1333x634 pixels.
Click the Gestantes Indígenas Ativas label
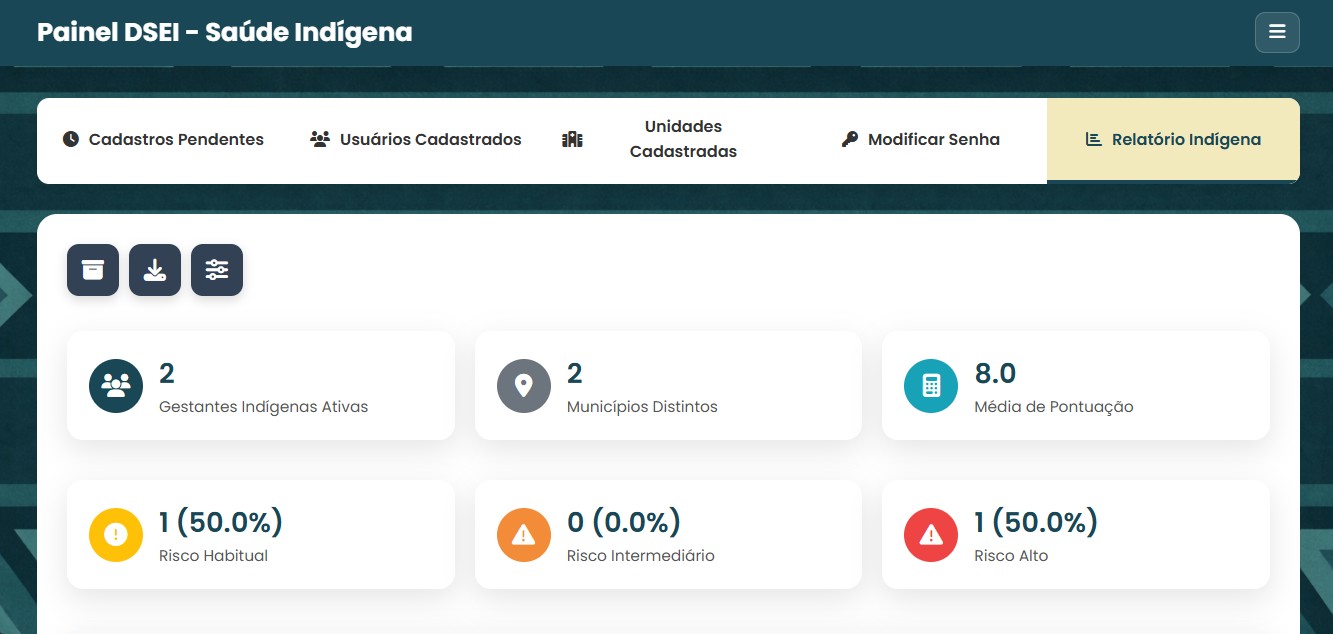point(264,407)
